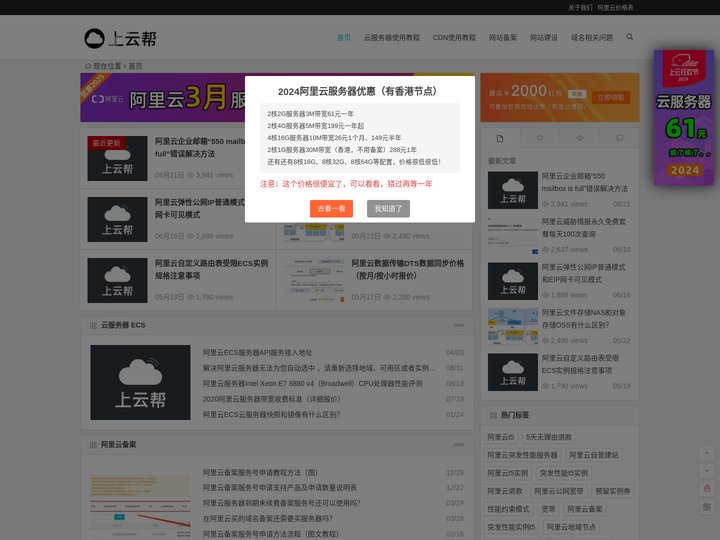Open article 阿里云数据传输DTS数据同步价格
Viewport: 720px width, 540px height.
[408, 269]
